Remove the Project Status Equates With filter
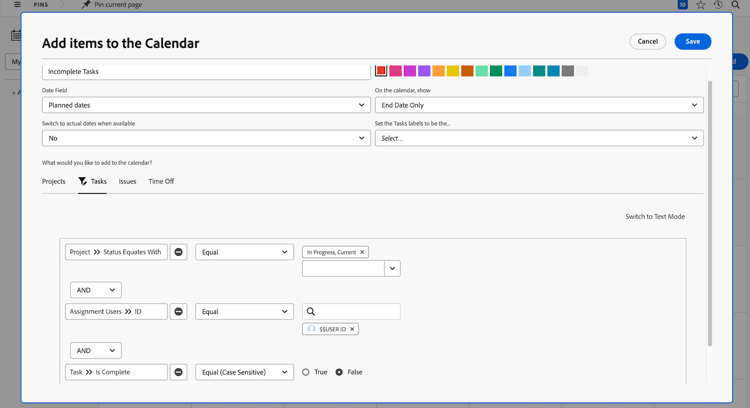 pos(178,252)
